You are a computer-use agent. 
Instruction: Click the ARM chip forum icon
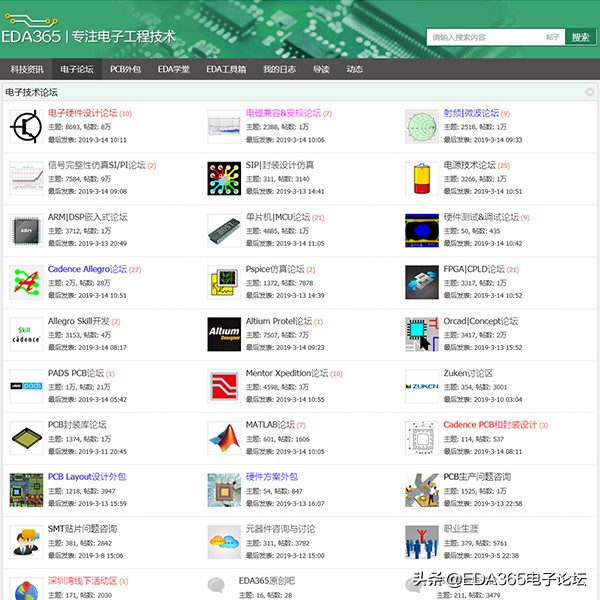[x=24, y=230]
